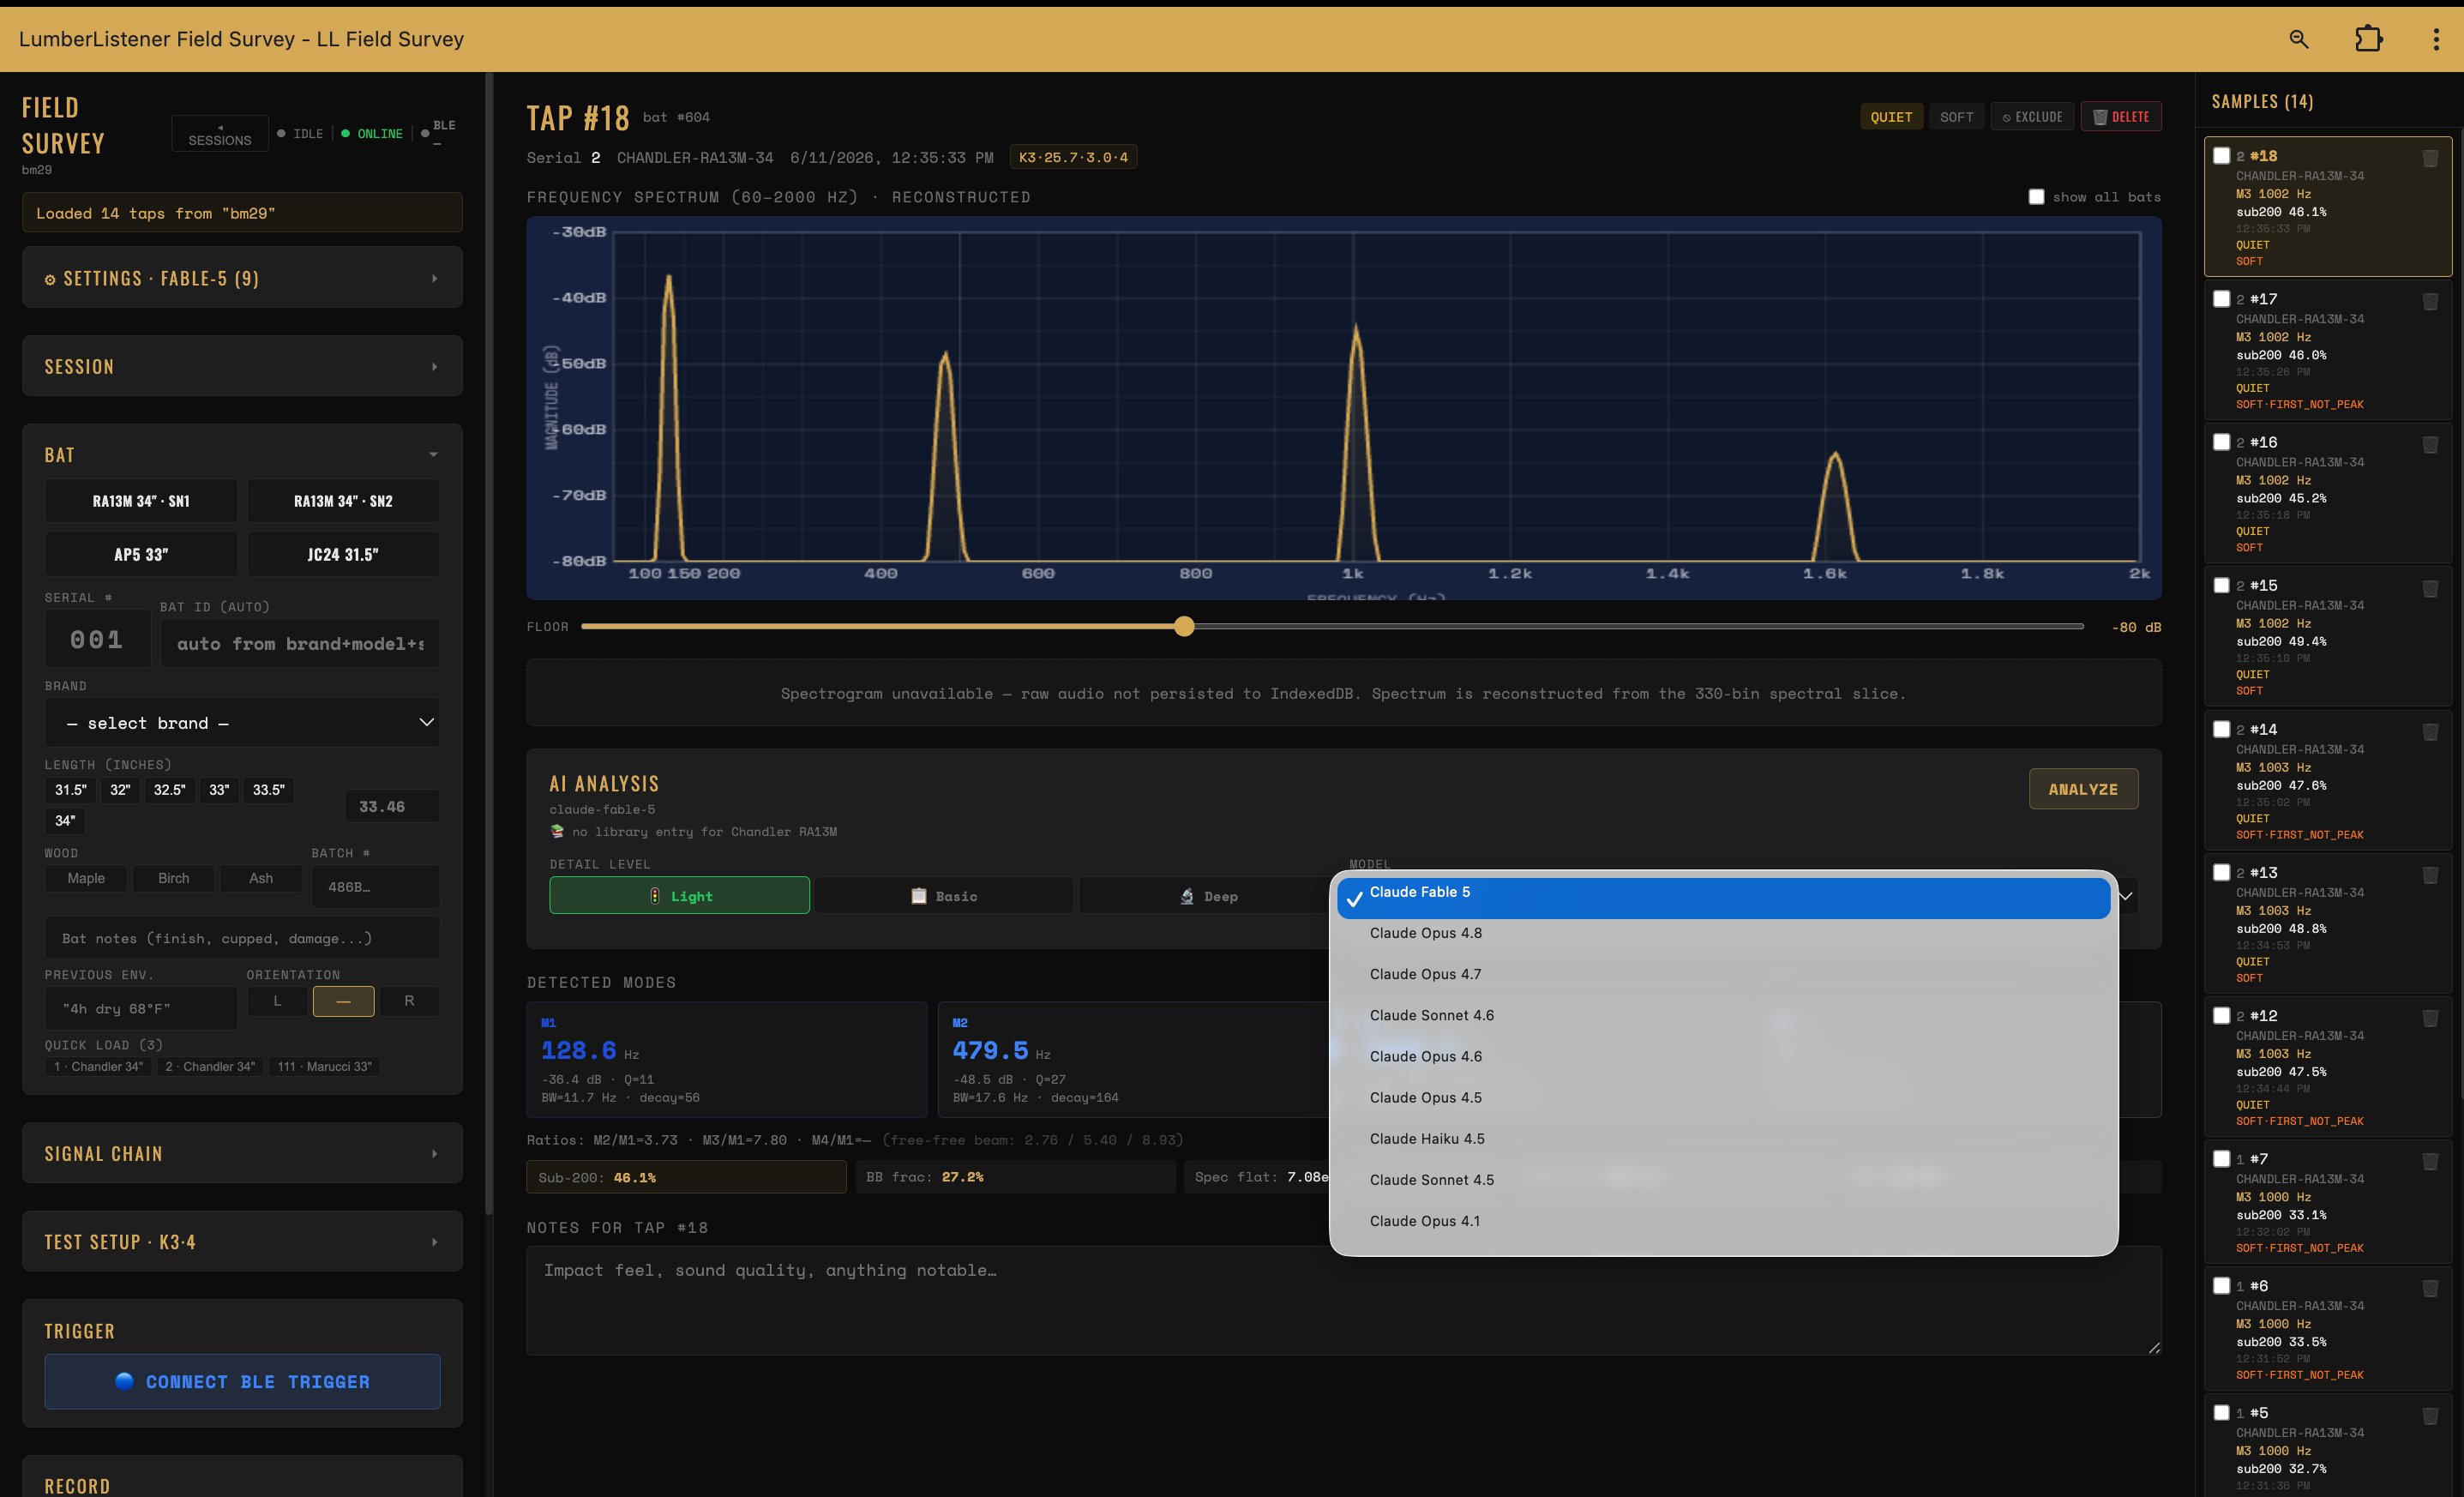Delete sample #7 using its trash icon

(2430, 1161)
